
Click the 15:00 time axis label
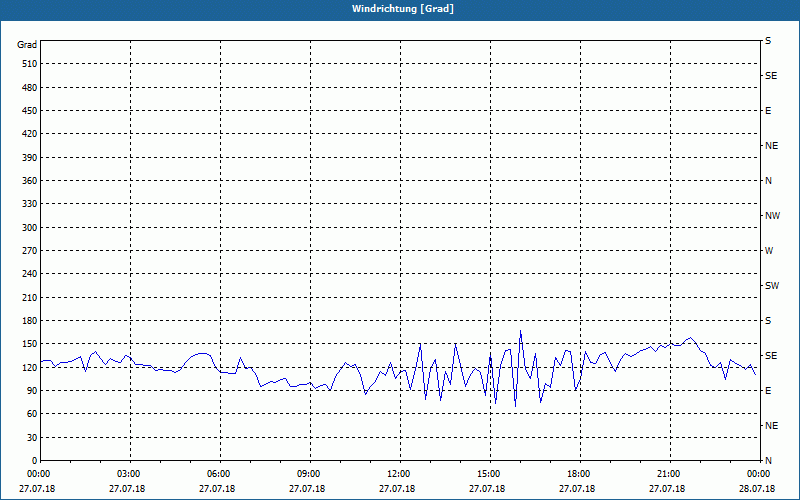(489, 473)
